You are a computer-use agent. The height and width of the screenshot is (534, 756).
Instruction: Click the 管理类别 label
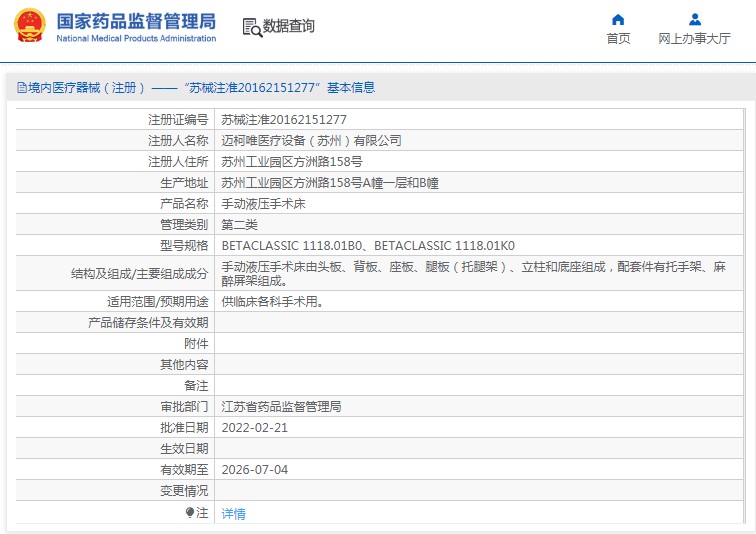point(184,225)
